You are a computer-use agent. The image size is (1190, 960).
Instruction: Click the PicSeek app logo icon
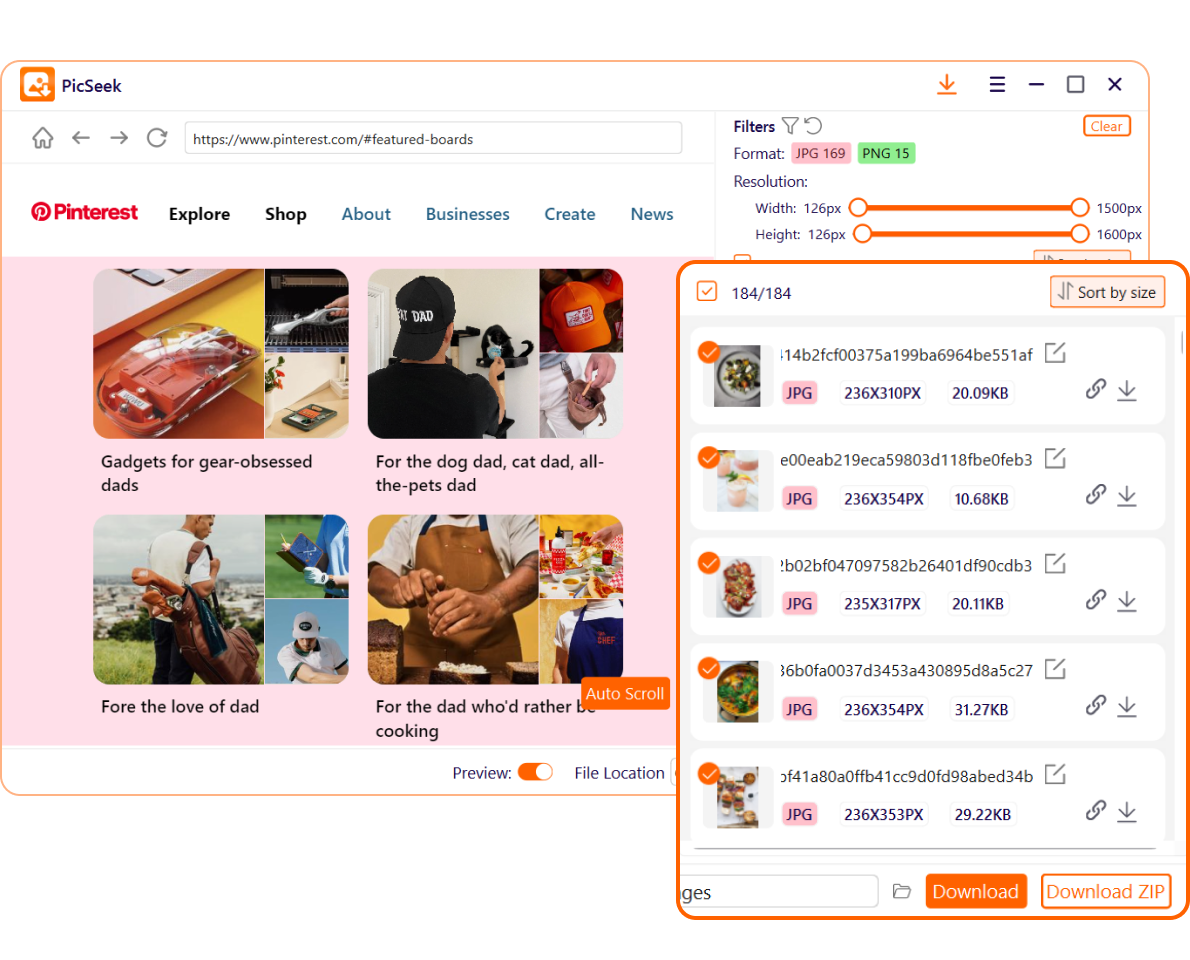37,84
